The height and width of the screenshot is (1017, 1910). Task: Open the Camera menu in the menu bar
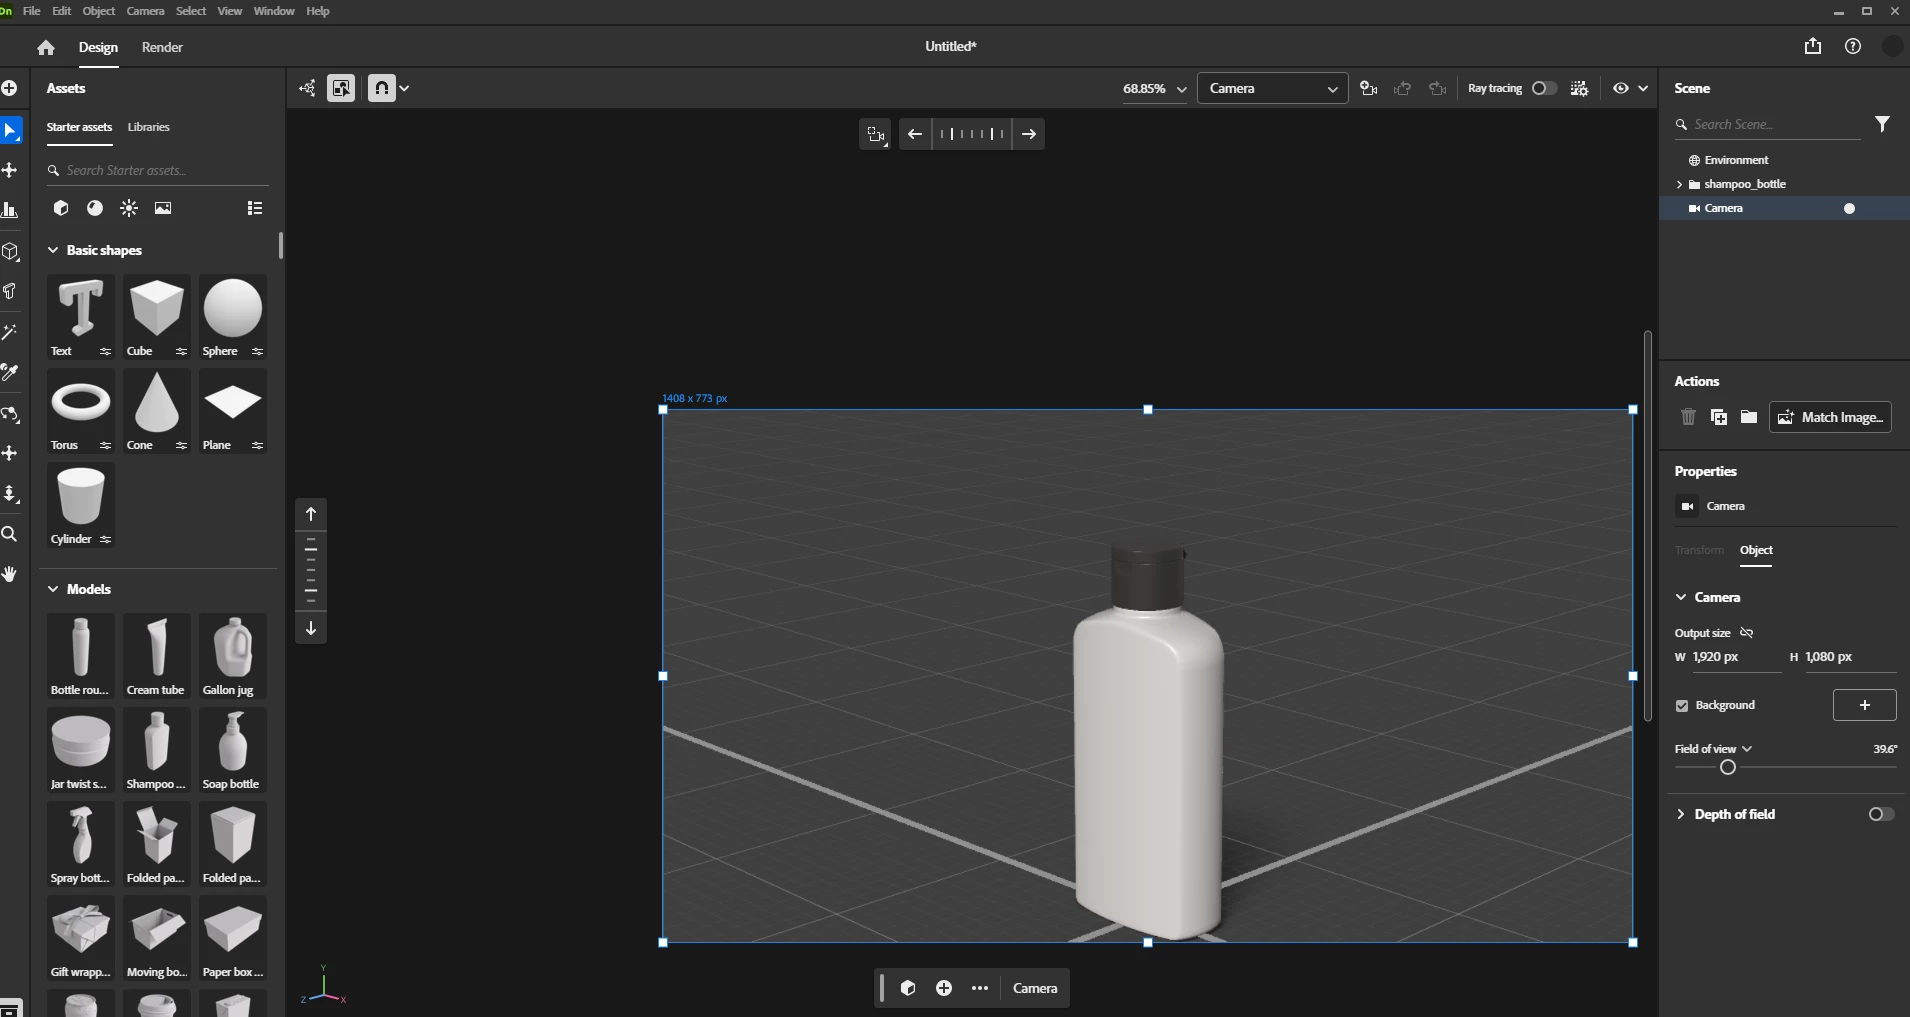pos(145,11)
